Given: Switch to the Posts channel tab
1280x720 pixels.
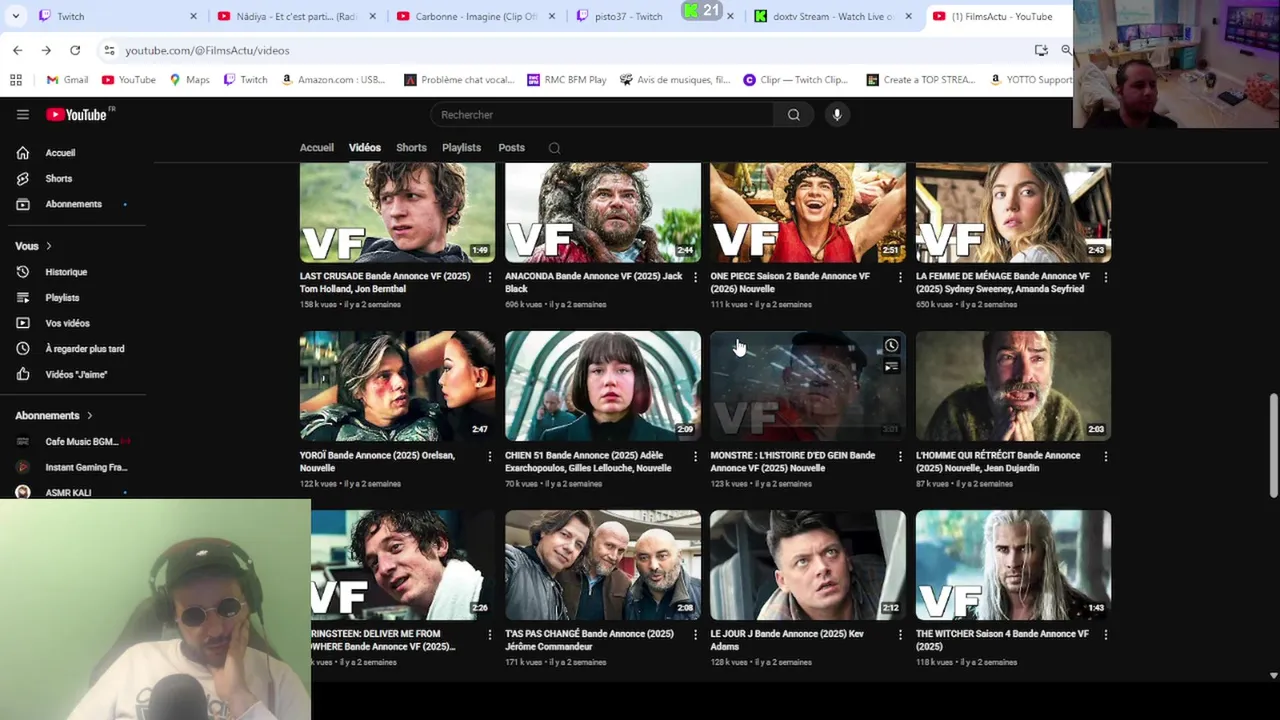Looking at the screenshot, I should click(511, 148).
